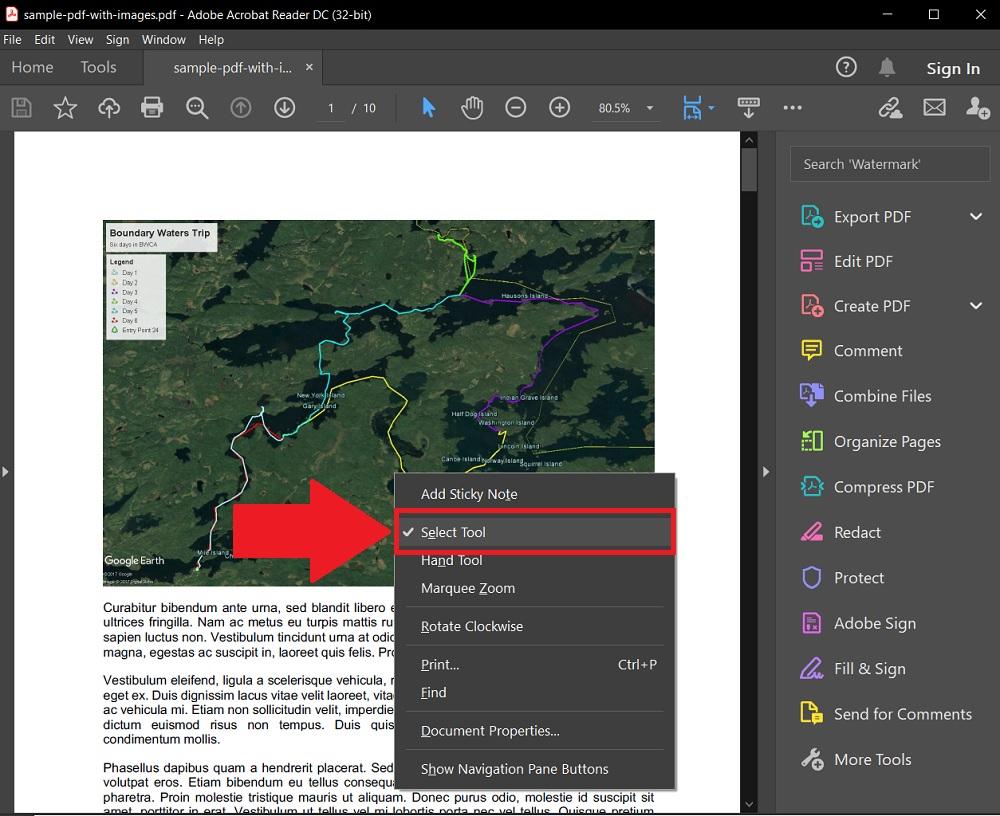Expand the Export PDF options chevron
The height and width of the screenshot is (816, 1000).
point(976,217)
